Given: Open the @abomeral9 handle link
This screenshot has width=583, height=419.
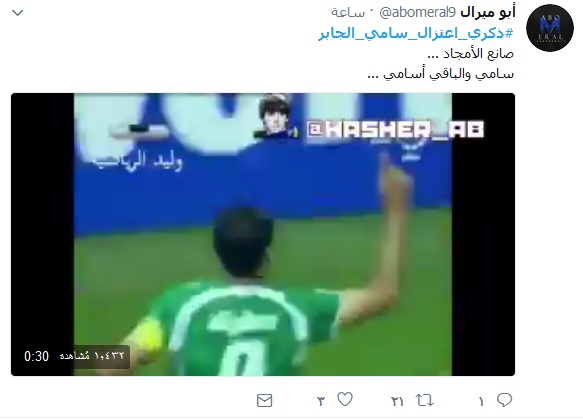Looking at the screenshot, I should tap(417, 13).
